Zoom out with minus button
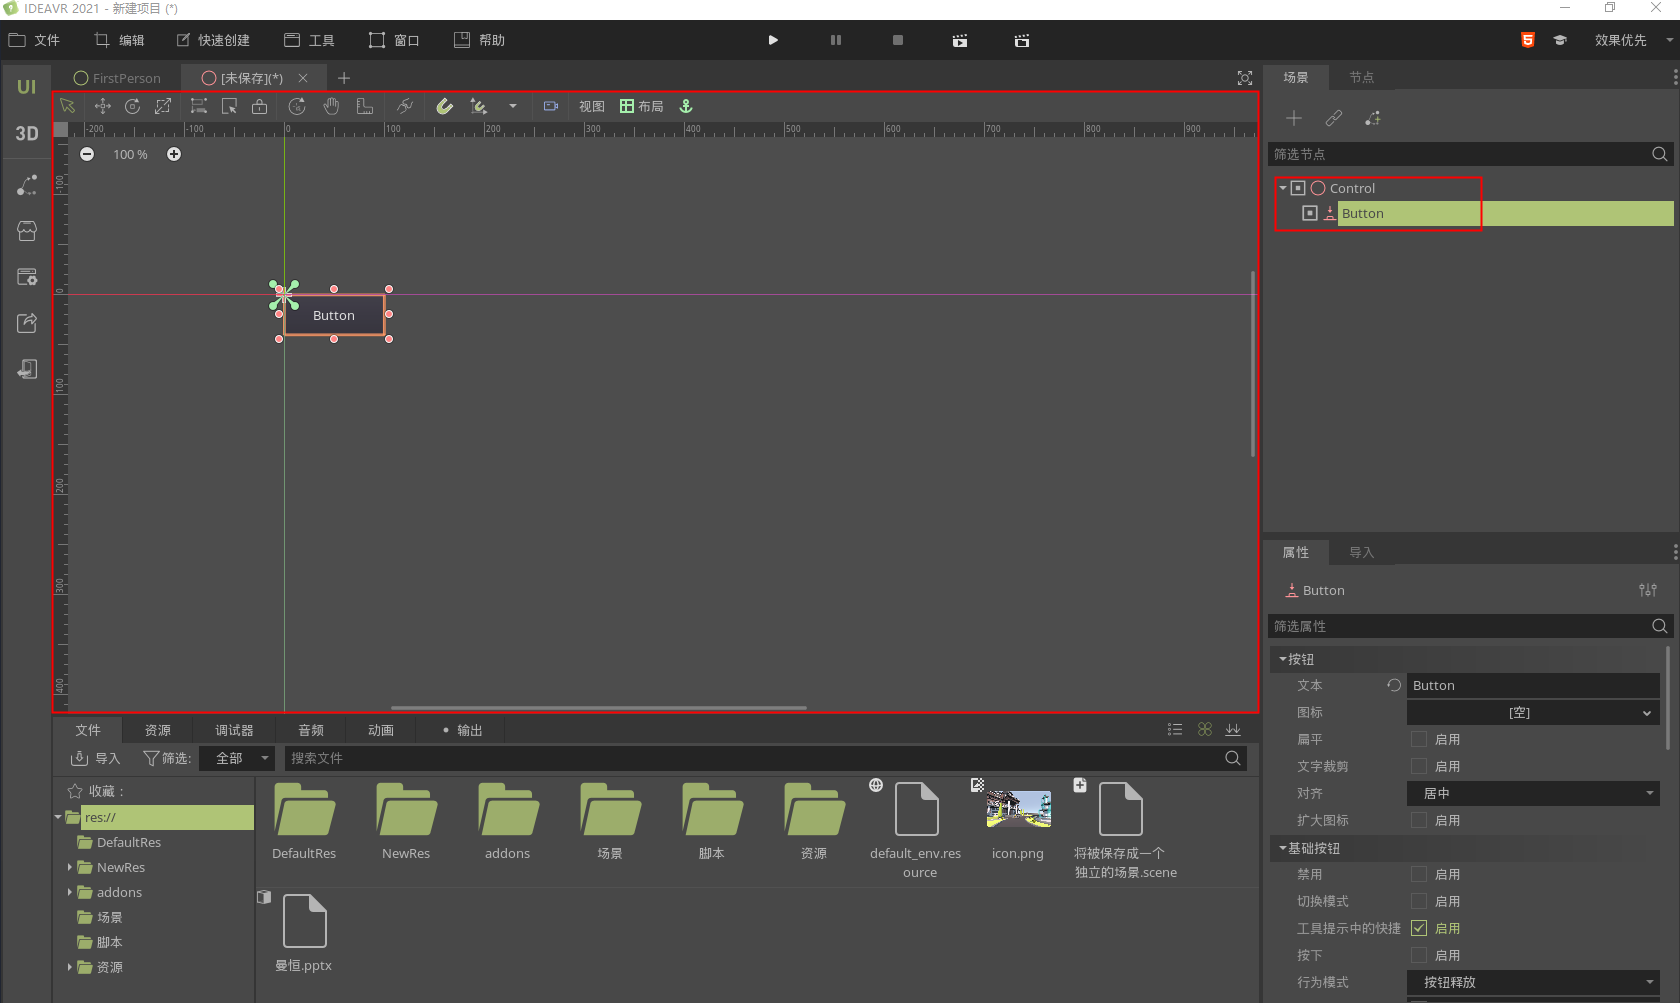This screenshot has width=1680, height=1003. click(87, 154)
